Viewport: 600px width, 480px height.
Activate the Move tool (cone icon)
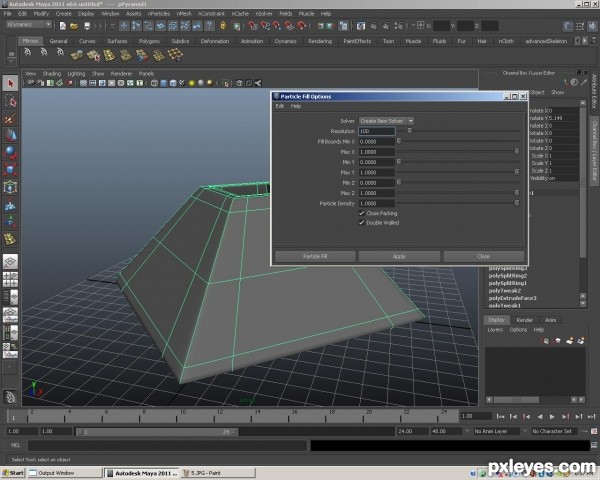pos(10,135)
